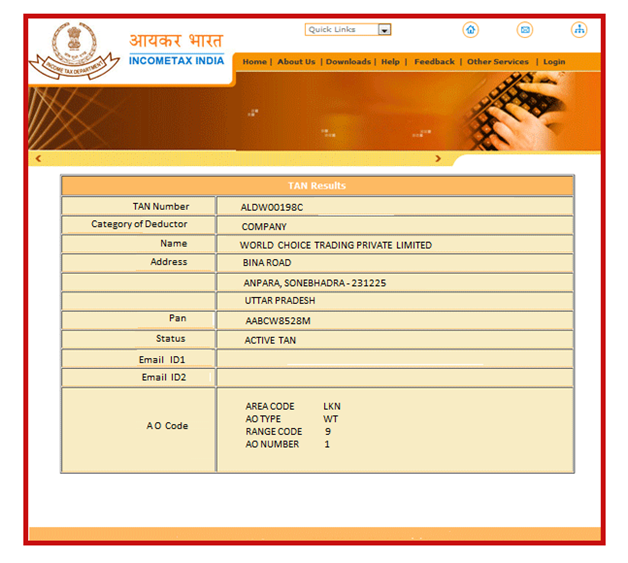Open the Home menu item
The width and height of the screenshot is (628, 563).
tap(254, 62)
